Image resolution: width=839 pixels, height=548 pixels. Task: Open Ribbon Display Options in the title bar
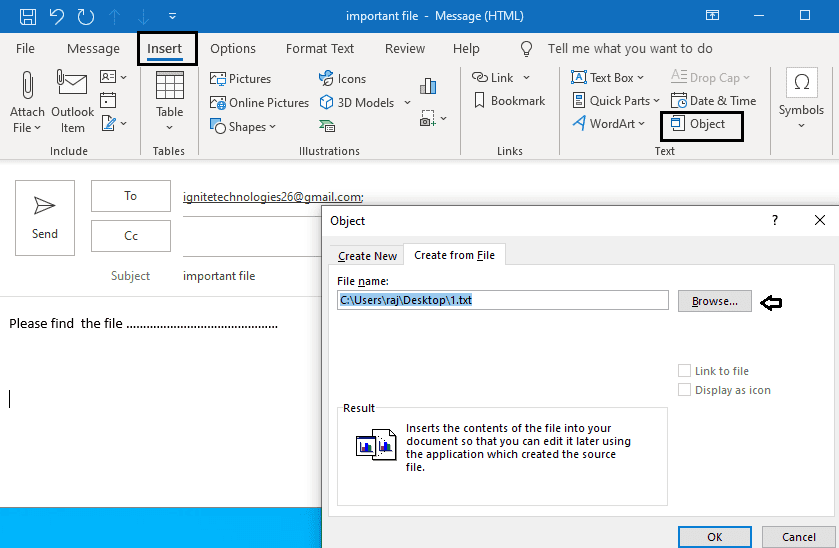pos(712,16)
